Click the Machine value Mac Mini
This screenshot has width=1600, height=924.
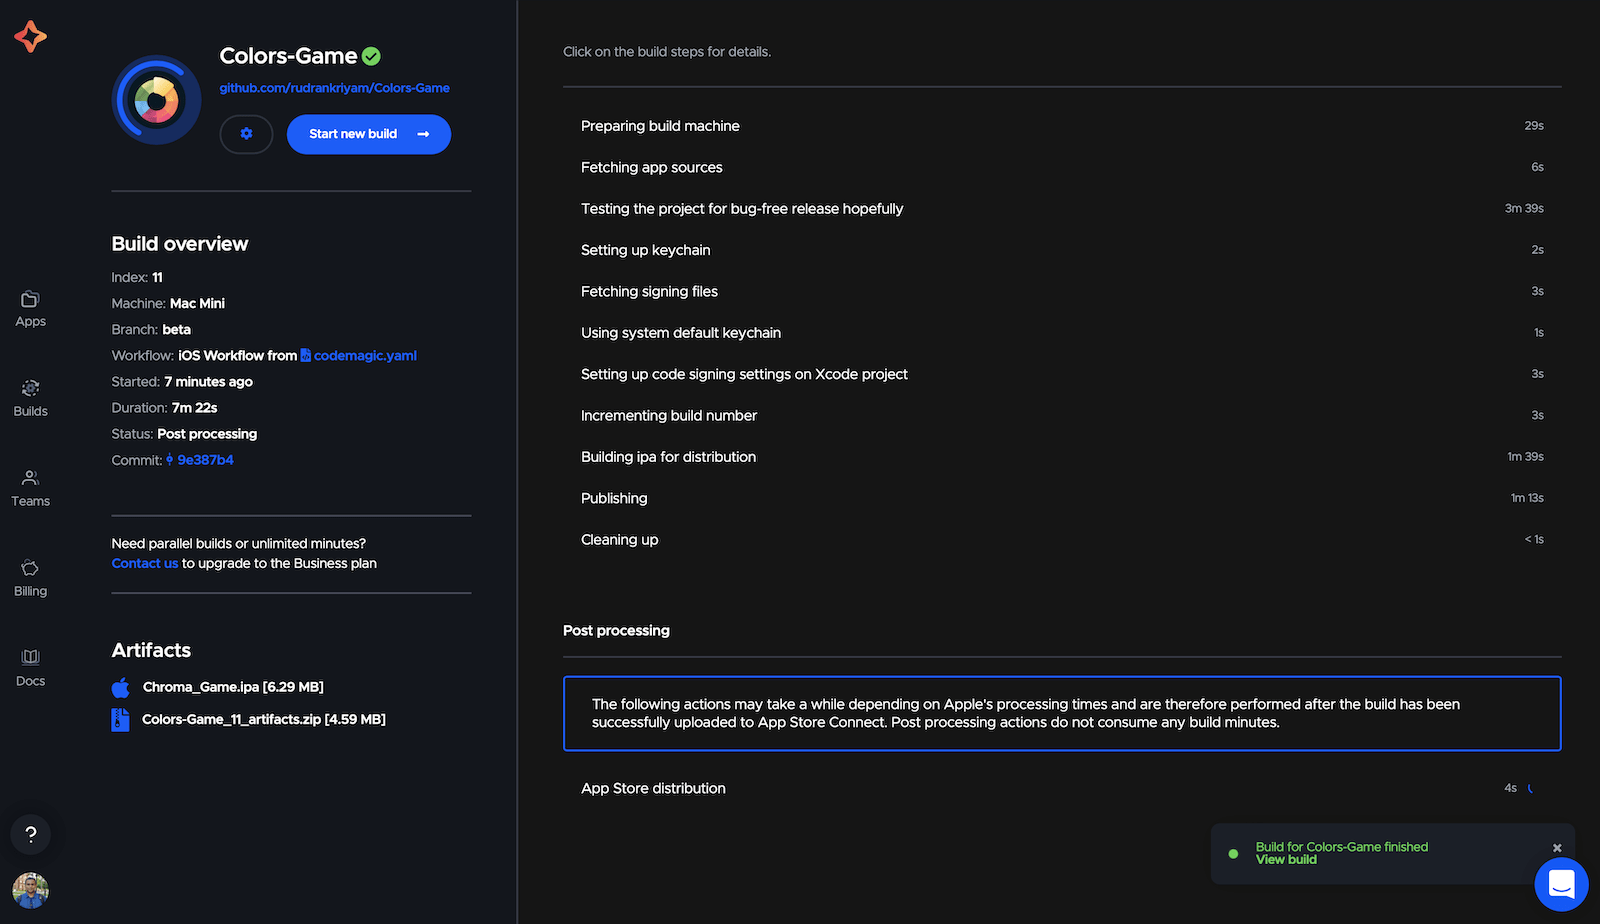coord(197,303)
